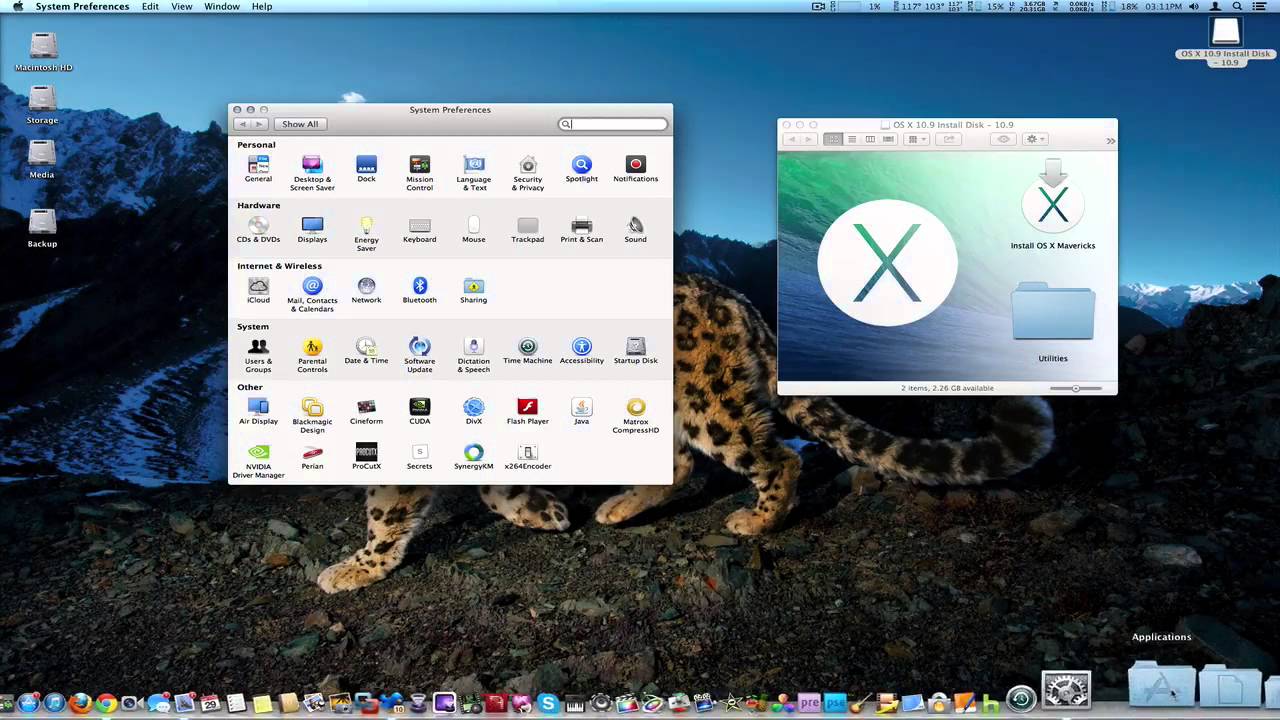The width and height of the screenshot is (1280, 720).
Task: Open Air Display preference pane
Action: (258, 409)
